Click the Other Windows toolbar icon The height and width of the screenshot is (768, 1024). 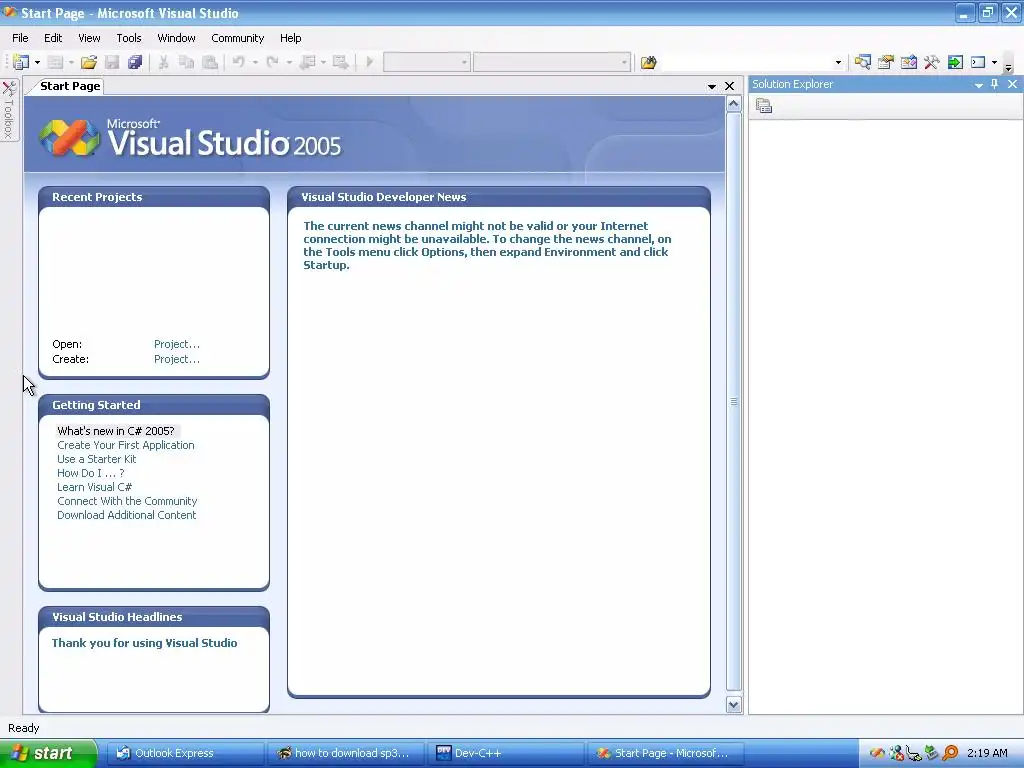tap(978, 62)
